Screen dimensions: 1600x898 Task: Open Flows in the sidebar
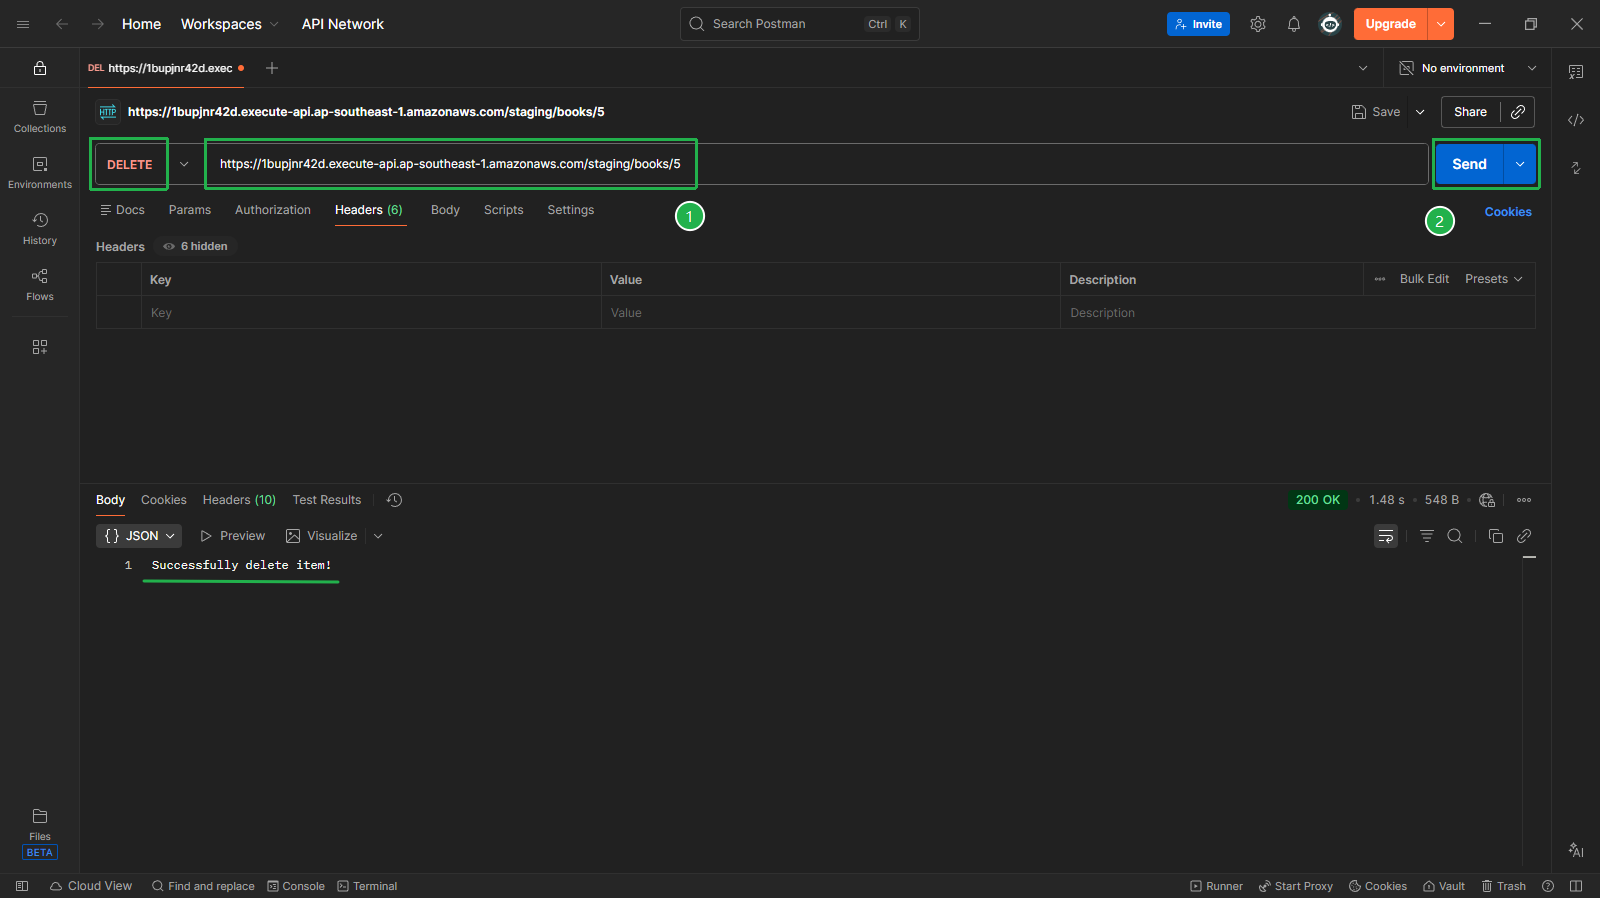point(40,285)
